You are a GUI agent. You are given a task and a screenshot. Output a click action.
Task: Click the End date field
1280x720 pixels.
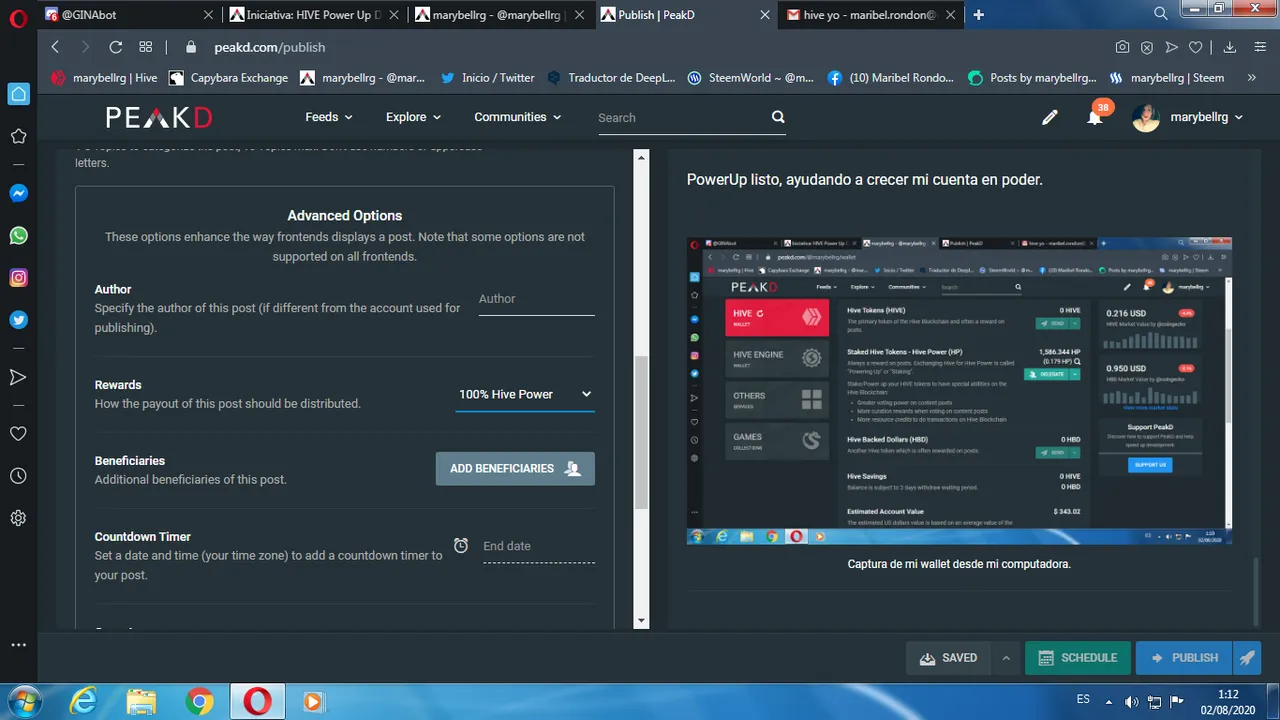click(538, 546)
